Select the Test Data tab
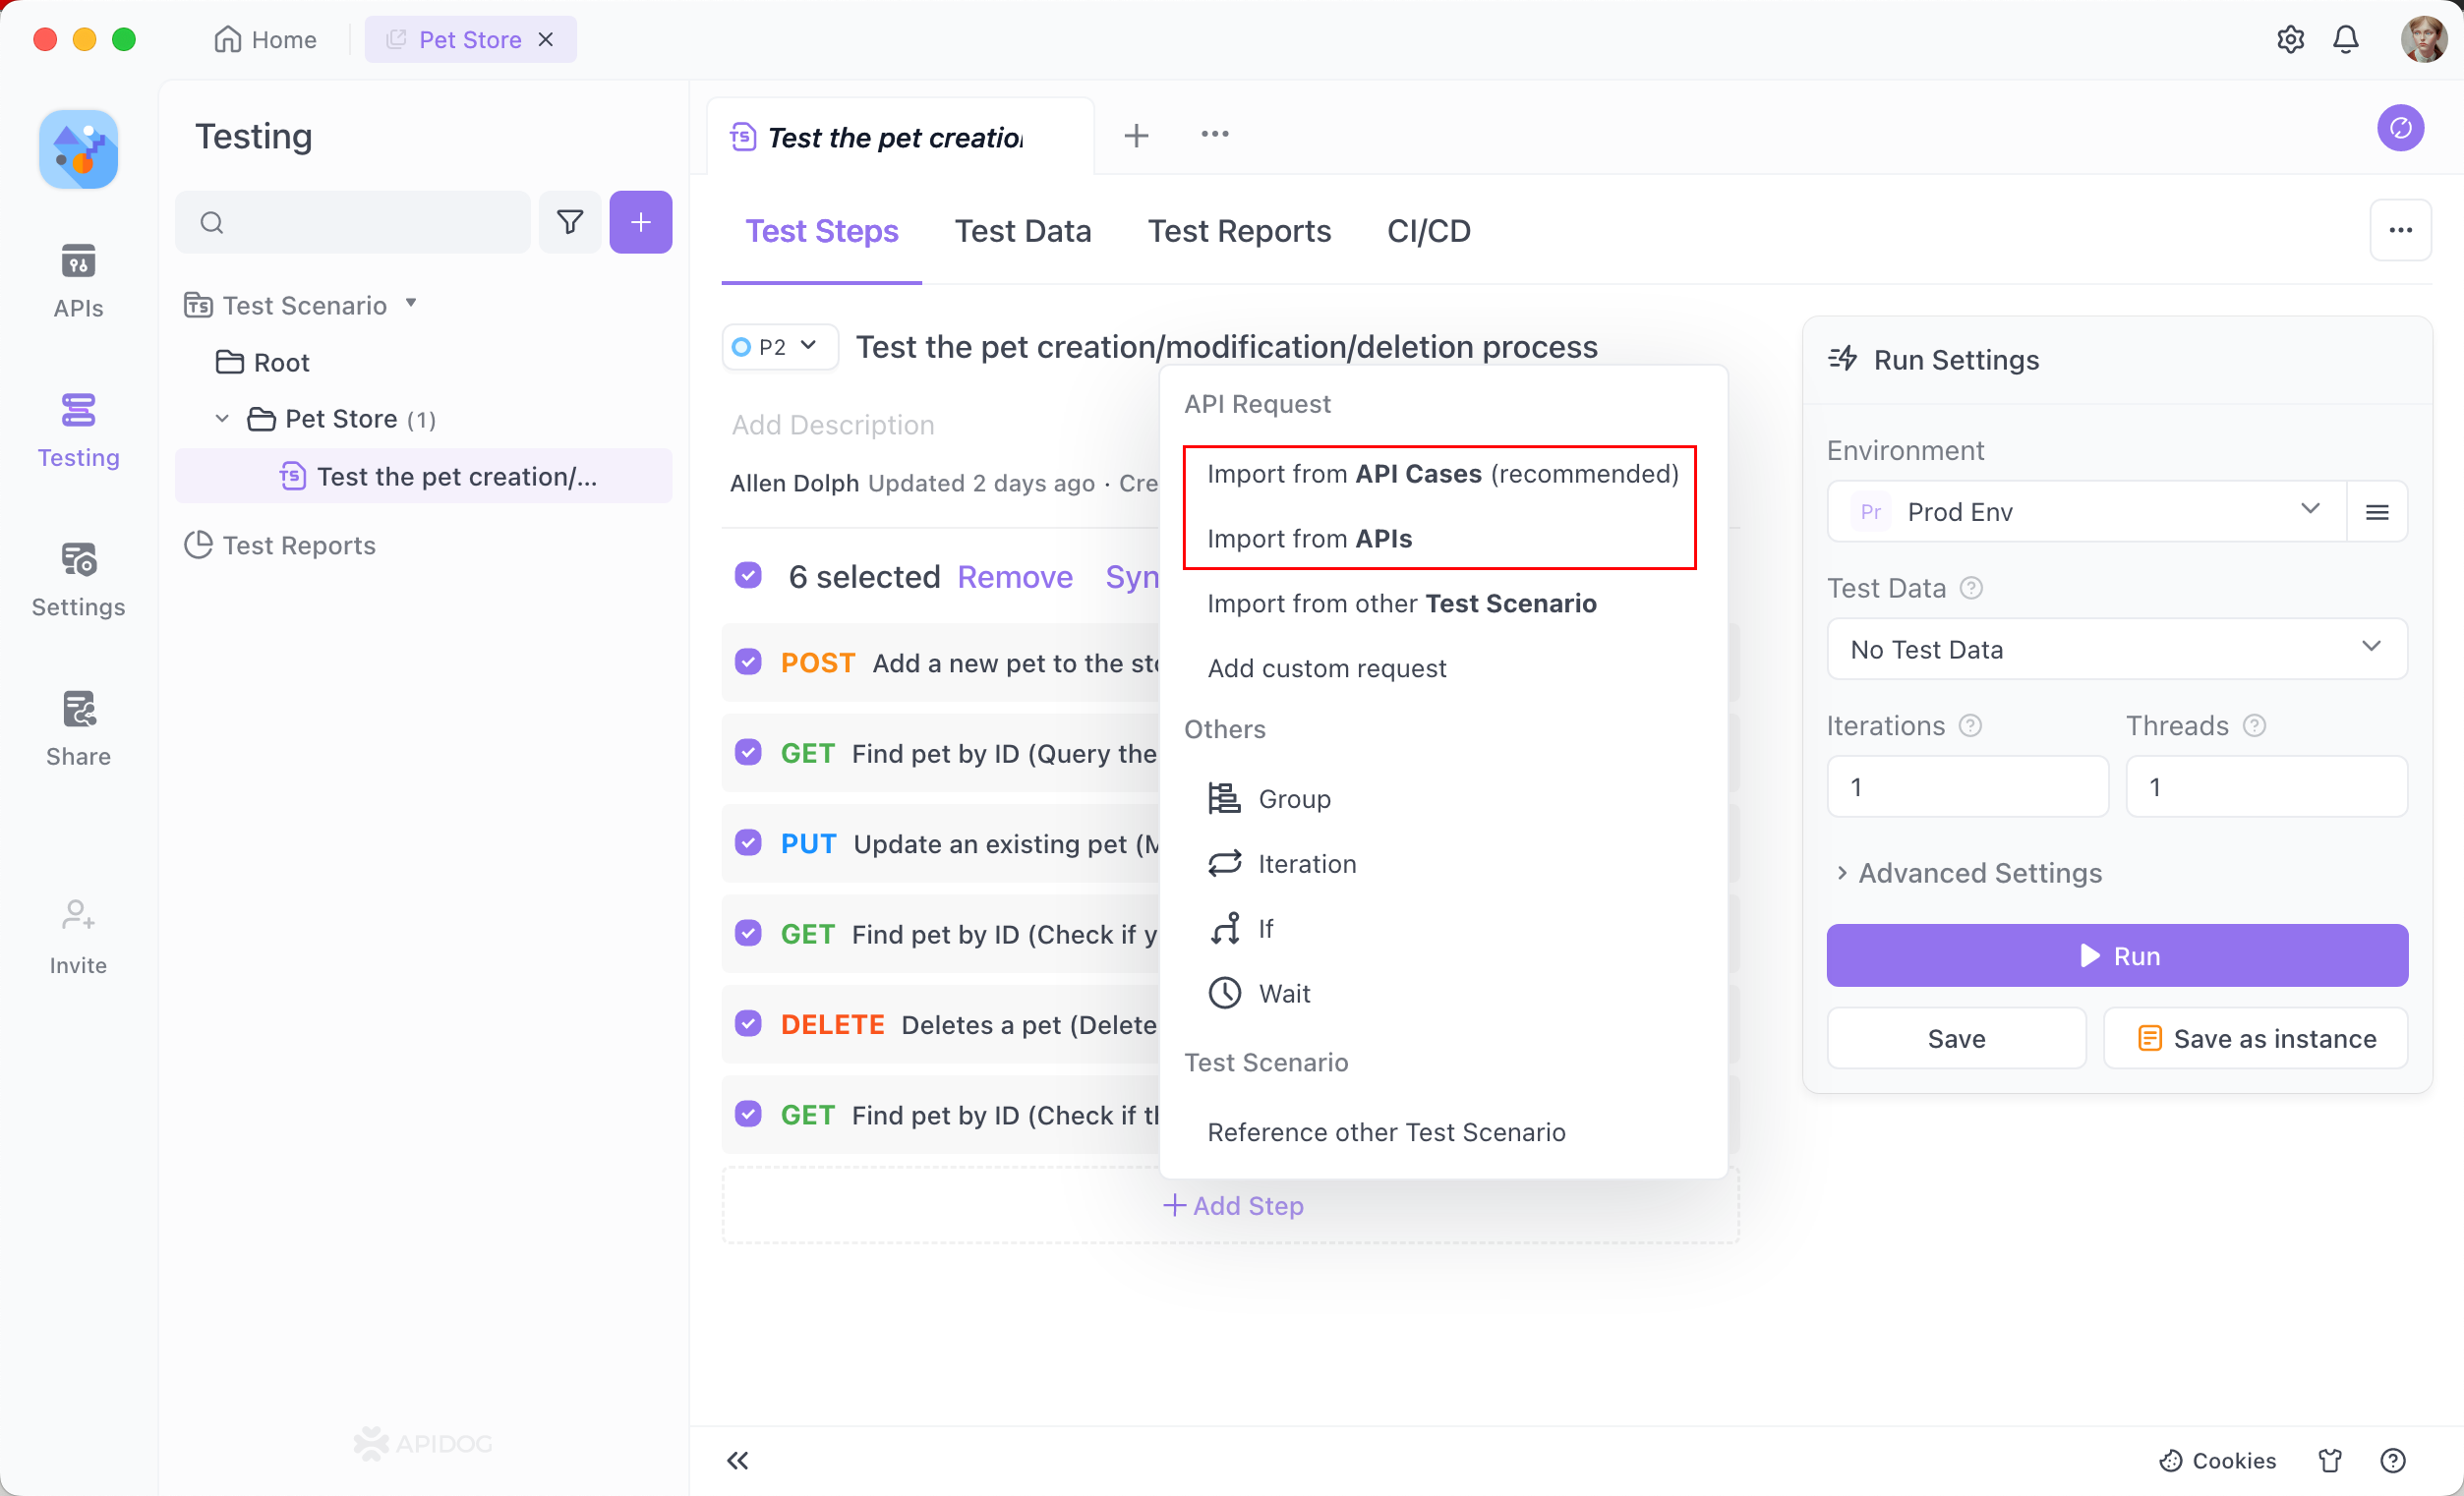 [1023, 229]
